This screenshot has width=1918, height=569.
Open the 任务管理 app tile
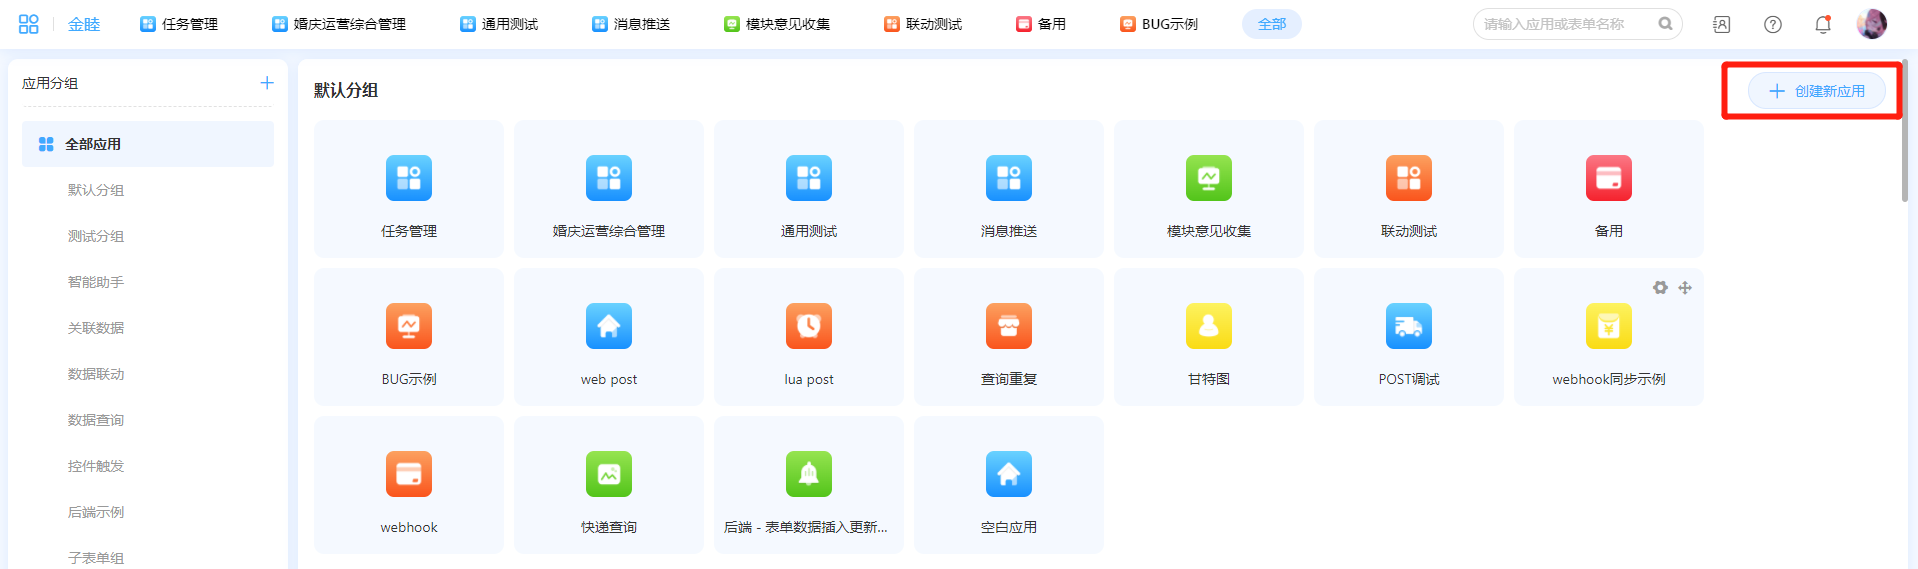click(x=408, y=190)
